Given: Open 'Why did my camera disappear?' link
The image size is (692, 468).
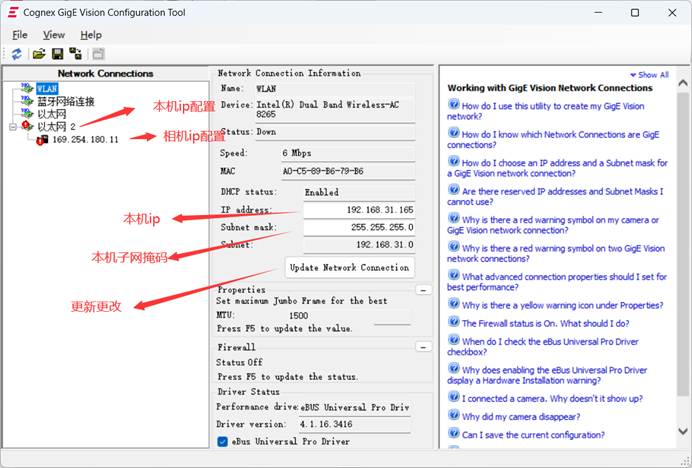Looking at the screenshot, I should coord(521,417).
